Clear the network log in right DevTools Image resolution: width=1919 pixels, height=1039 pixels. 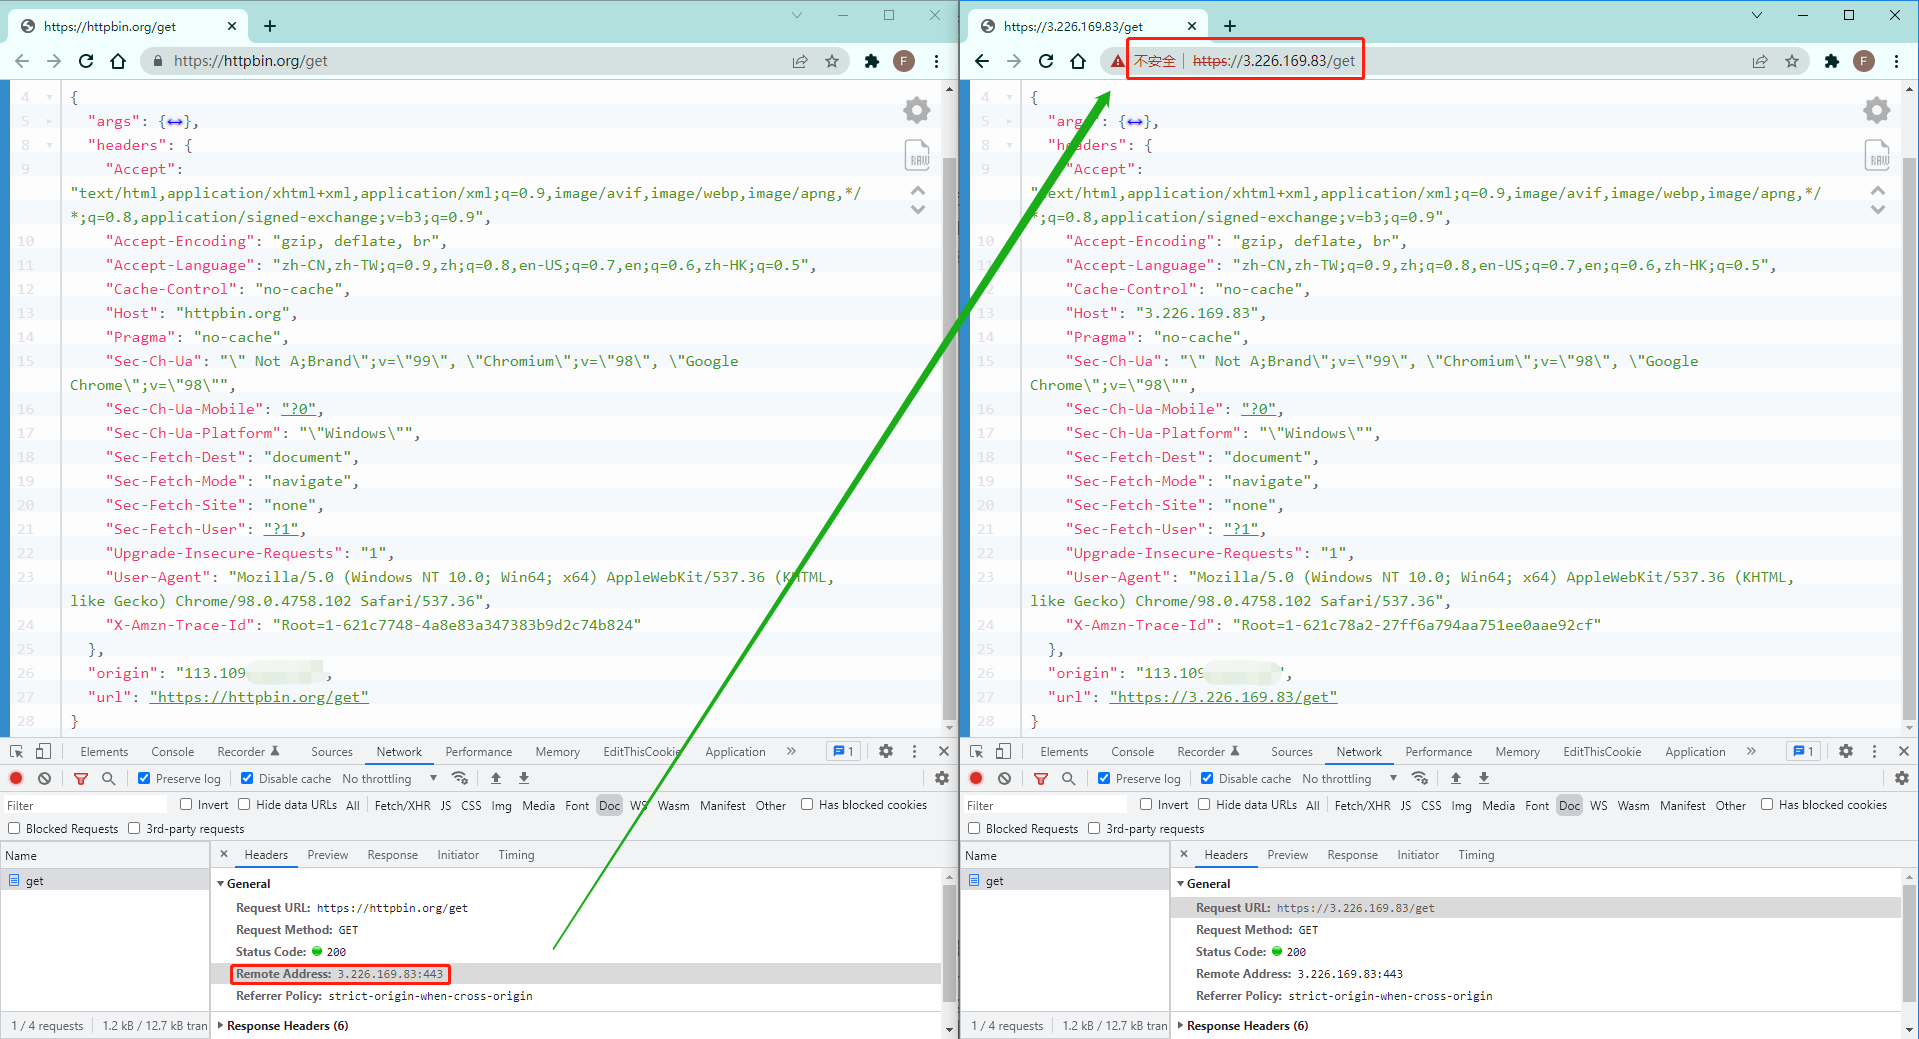[1004, 778]
